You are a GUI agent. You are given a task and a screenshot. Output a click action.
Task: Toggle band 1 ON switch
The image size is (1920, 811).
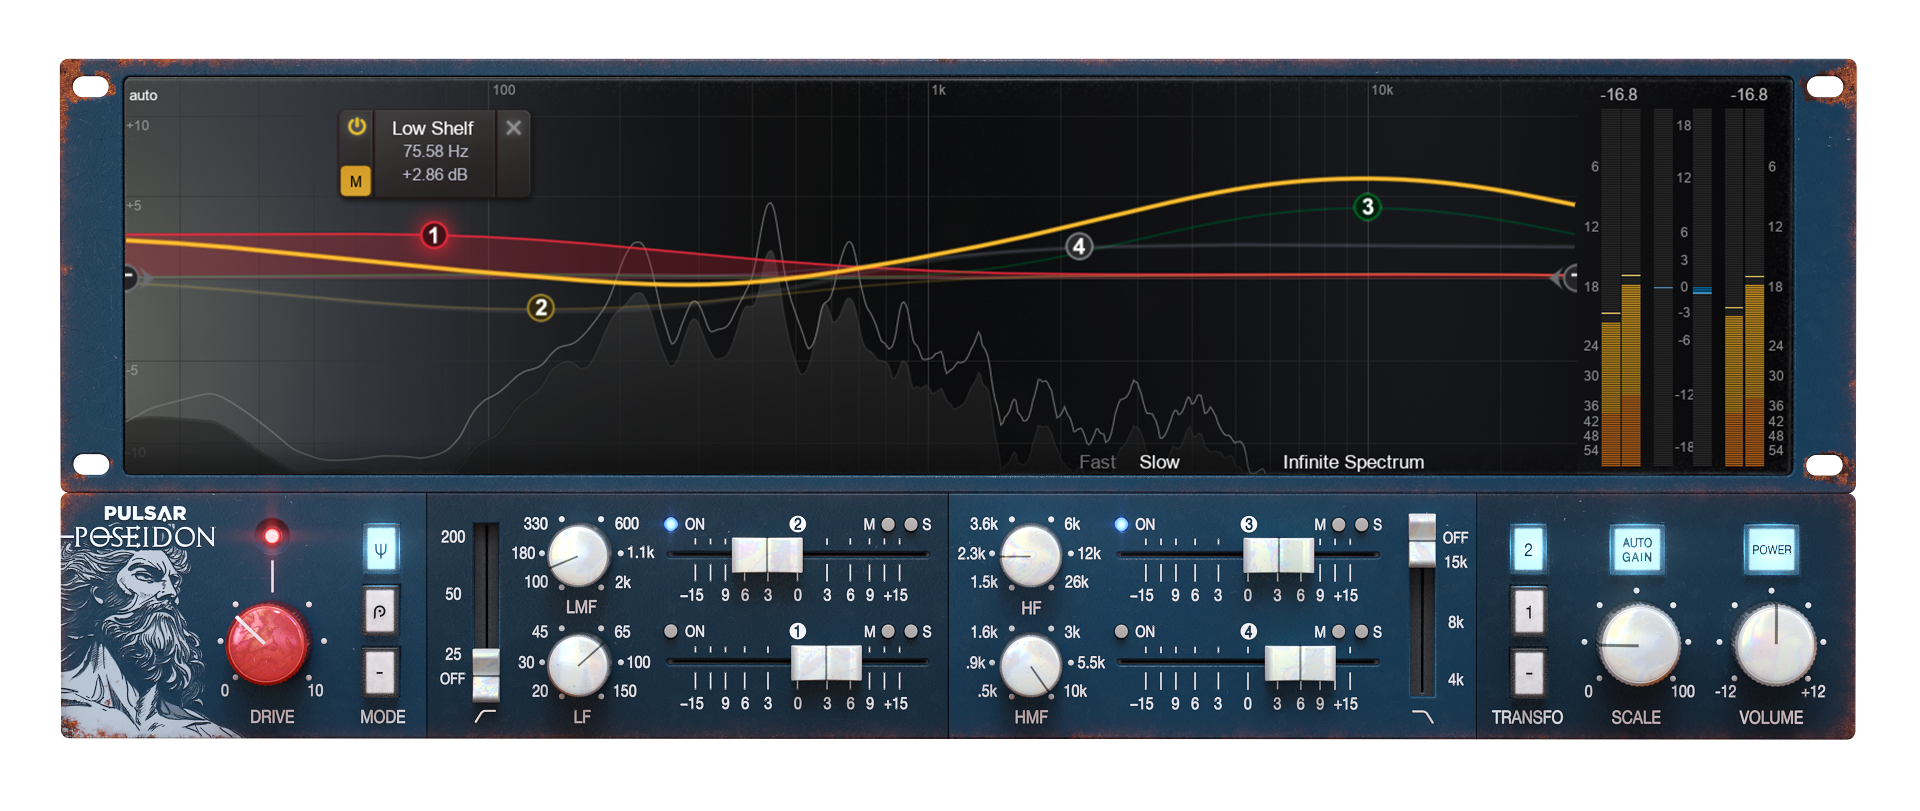pos(671,631)
